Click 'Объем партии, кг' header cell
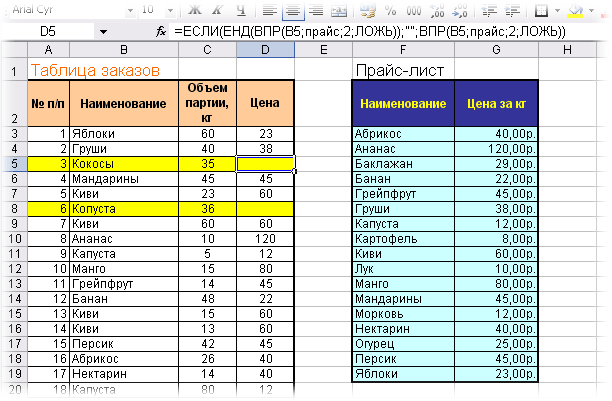Image resolution: width=612 pixels, height=401 pixels. coord(207,103)
